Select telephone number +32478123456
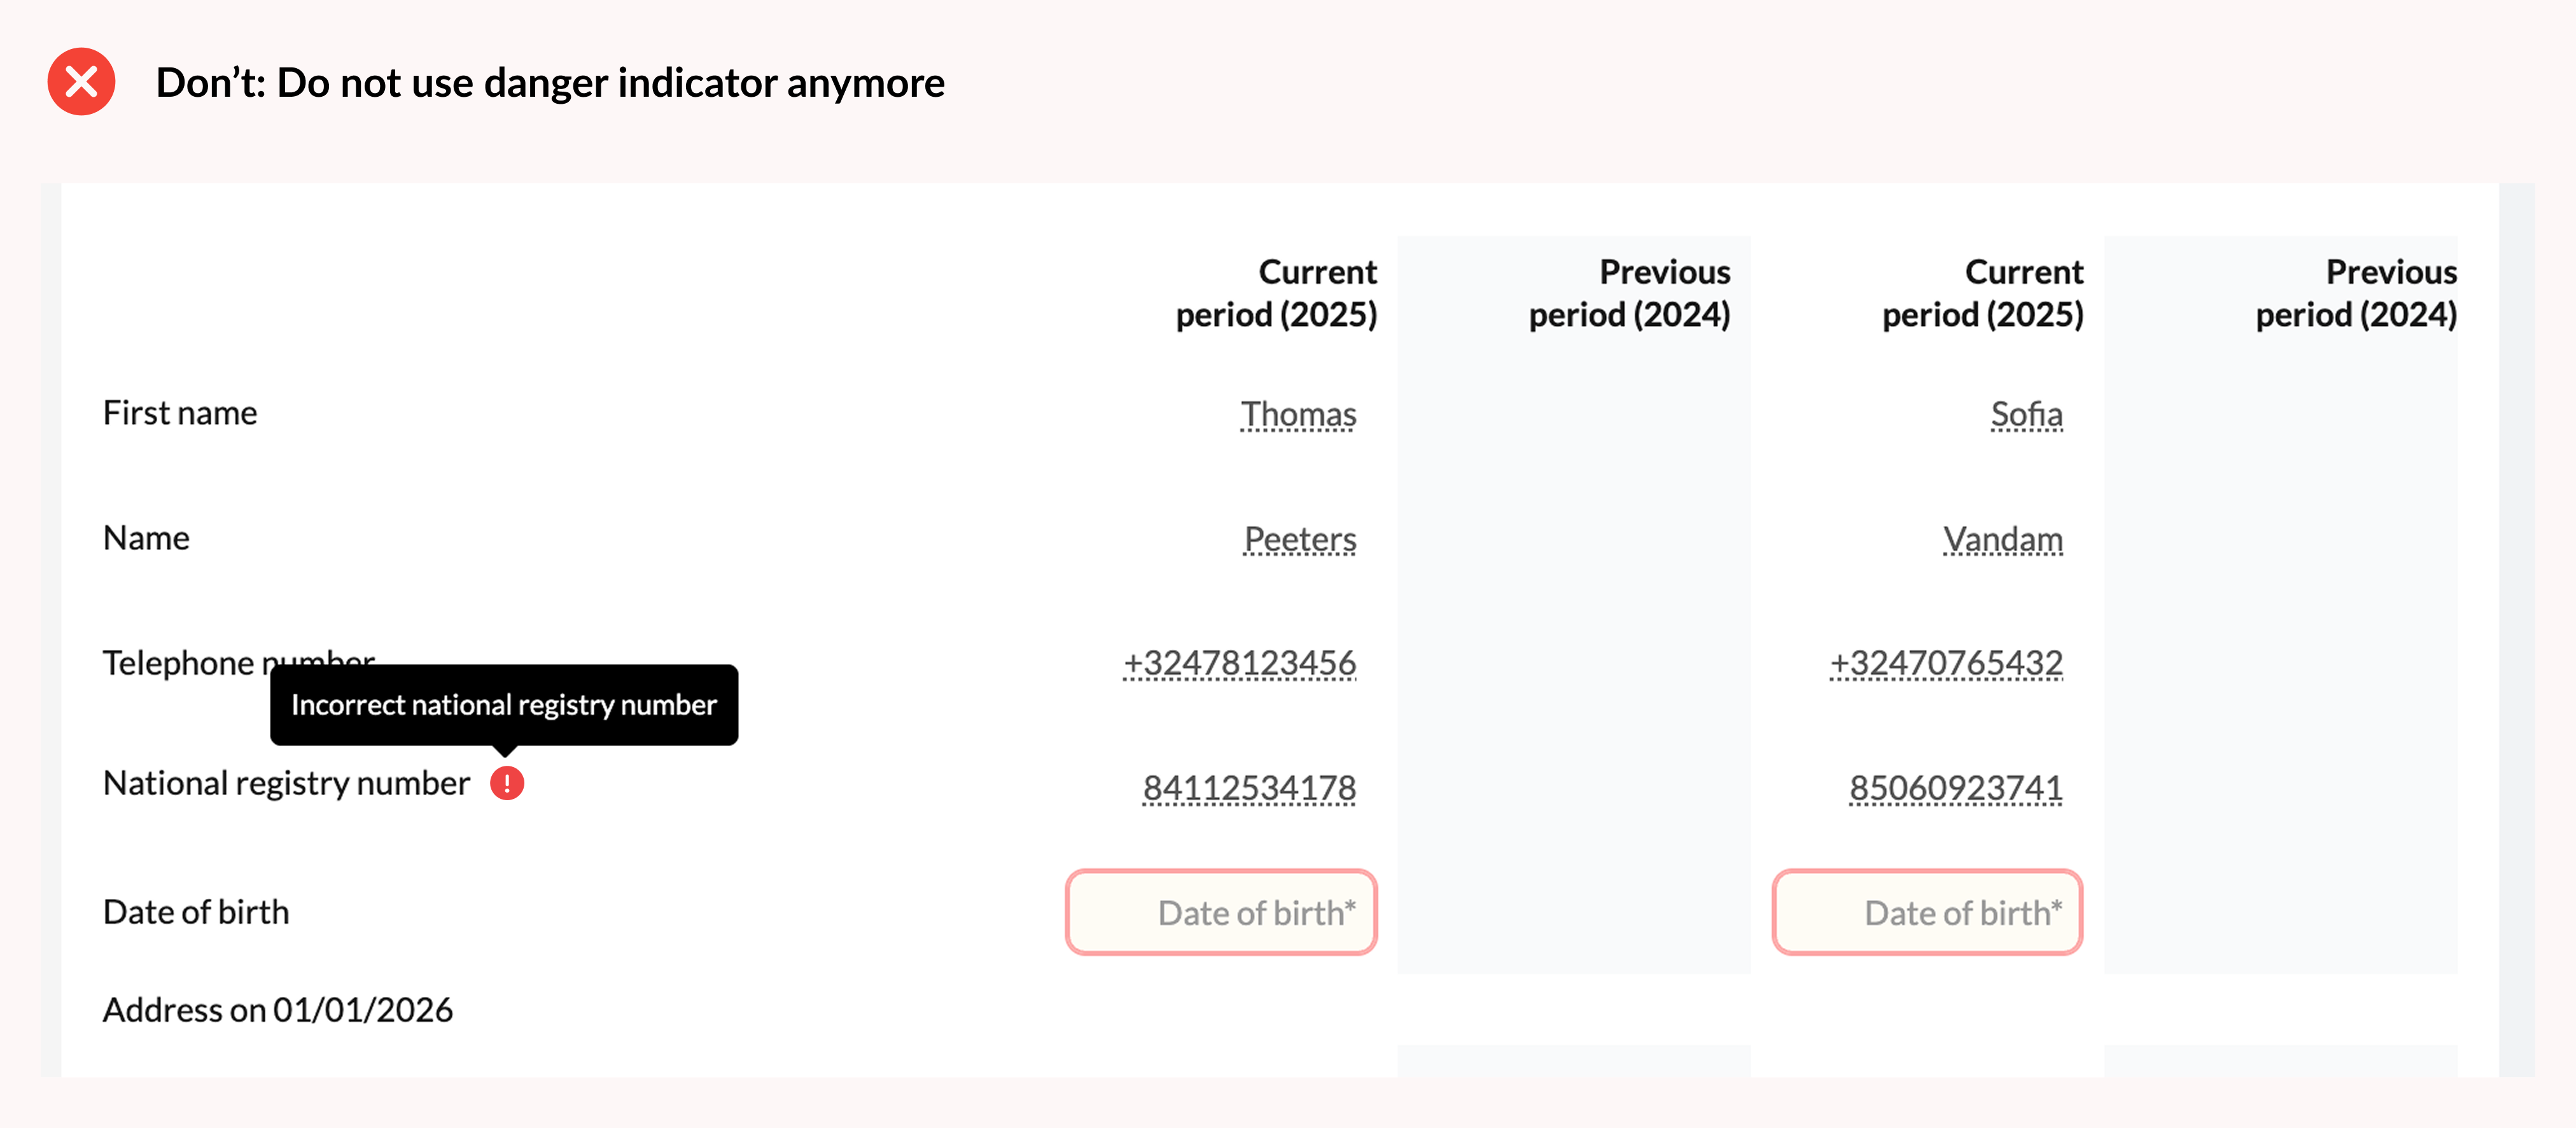This screenshot has height=1128, width=2576. coord(1240,663)
